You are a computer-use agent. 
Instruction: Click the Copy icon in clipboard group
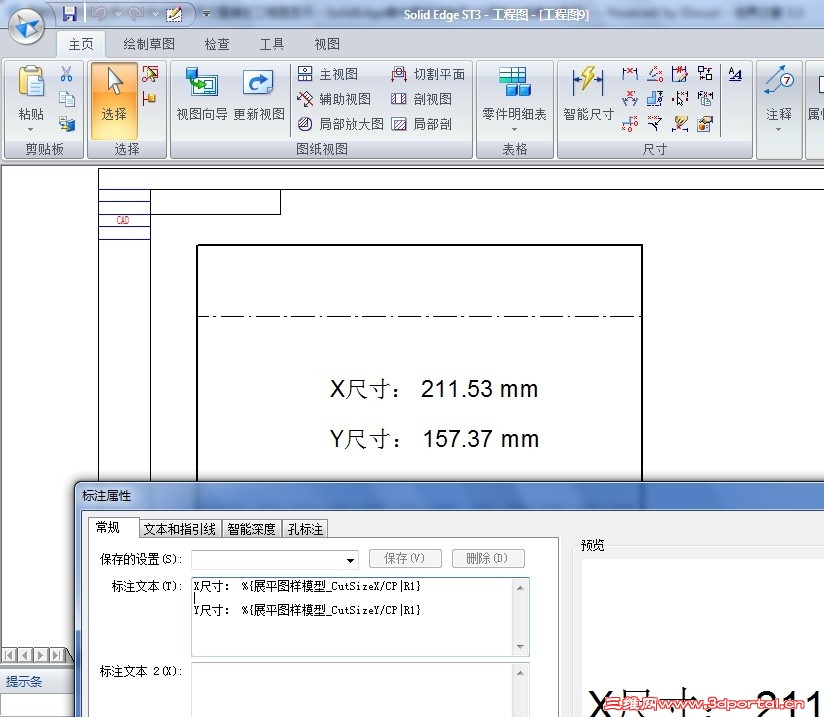click(x=66, y=99)
